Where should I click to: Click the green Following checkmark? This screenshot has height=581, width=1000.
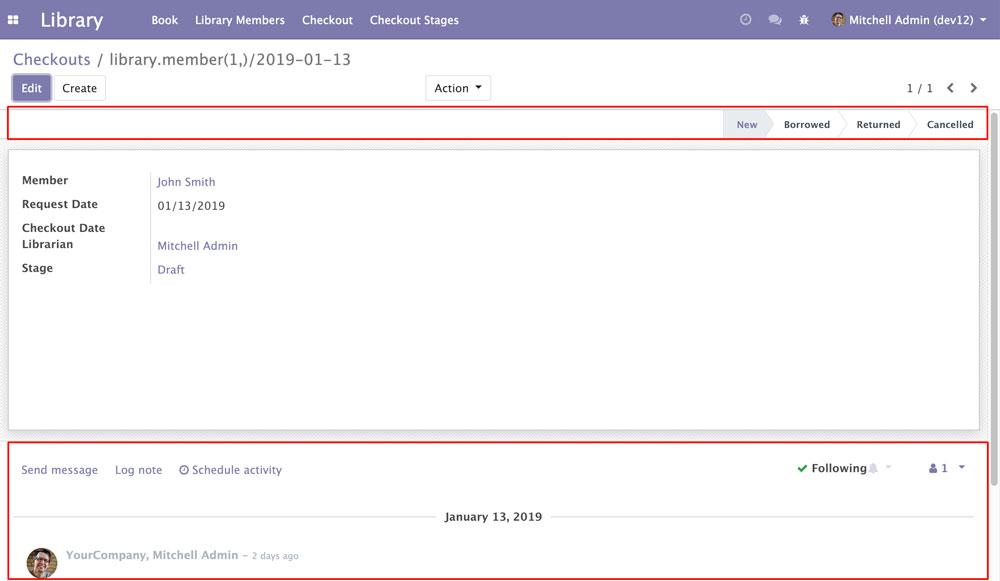coord(802,468)
